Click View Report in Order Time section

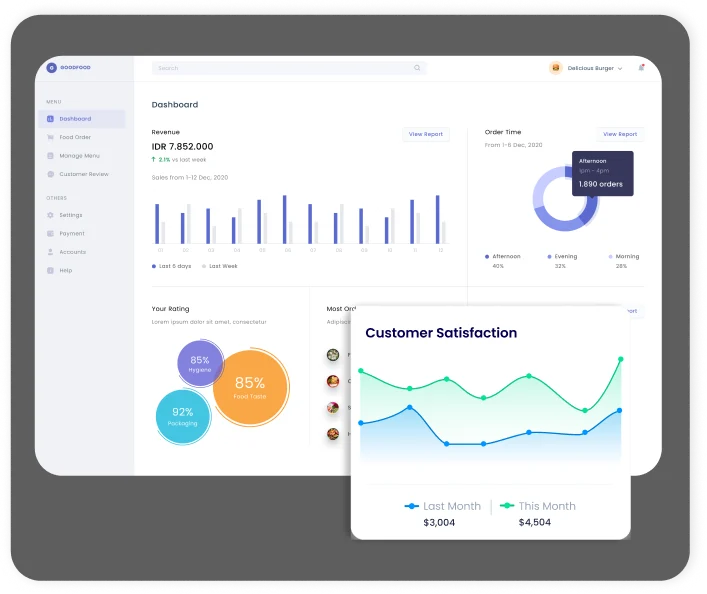pyautogui.click(x=620, y=134)
